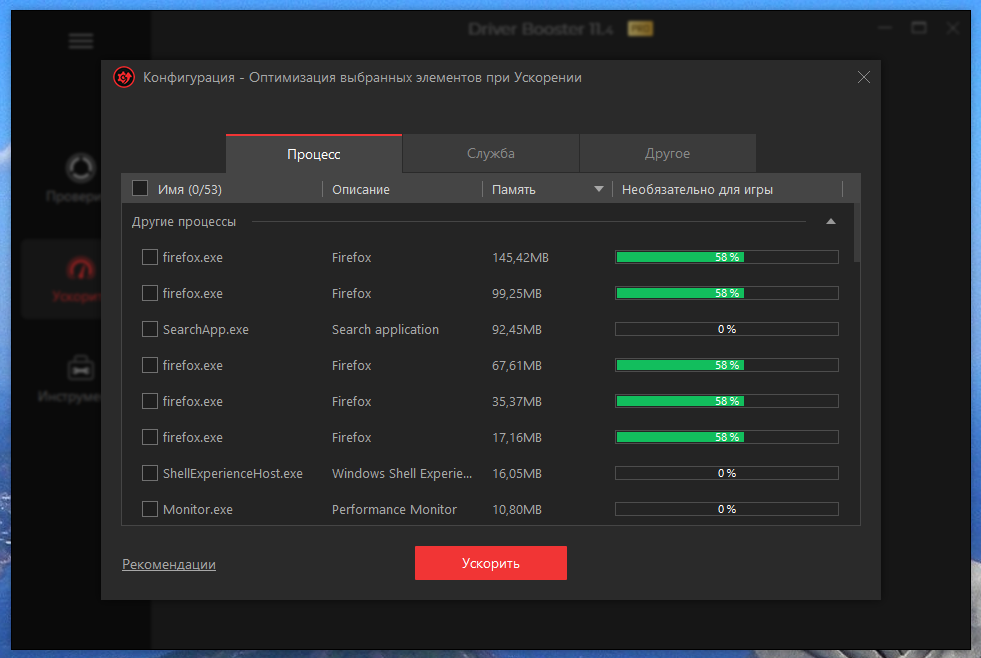Collapse the Другие процессы group arrow

(x=831, y=221)
